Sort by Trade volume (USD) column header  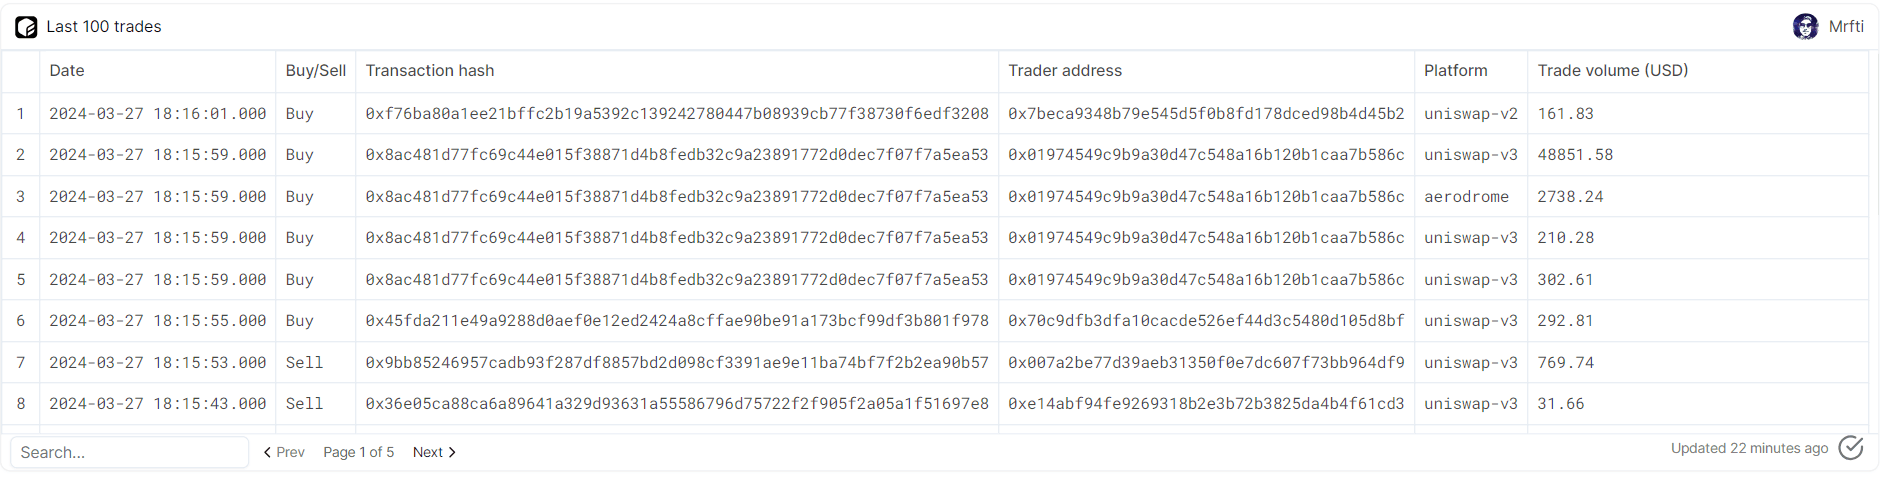pyautogui.click(x=1613, y=71)
